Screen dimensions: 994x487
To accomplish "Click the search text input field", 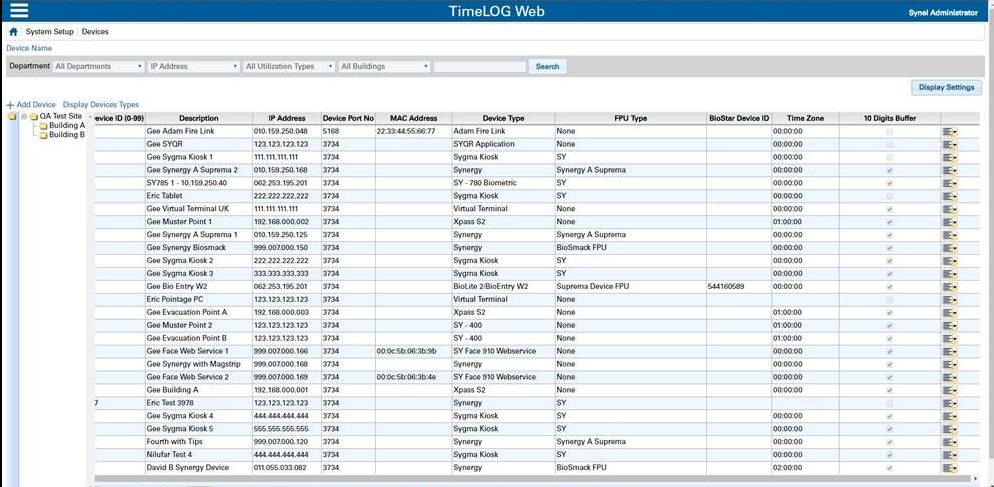I will pos(480,67).
